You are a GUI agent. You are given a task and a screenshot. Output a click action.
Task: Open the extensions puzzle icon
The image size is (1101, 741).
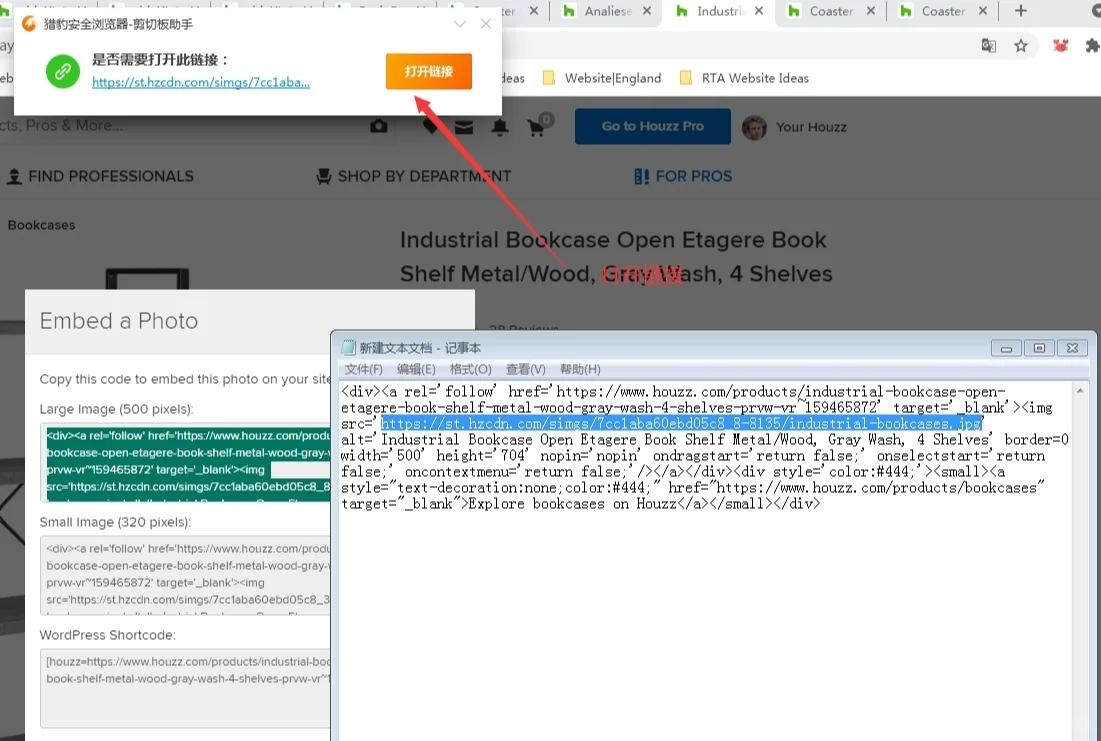click(1093, 46)
